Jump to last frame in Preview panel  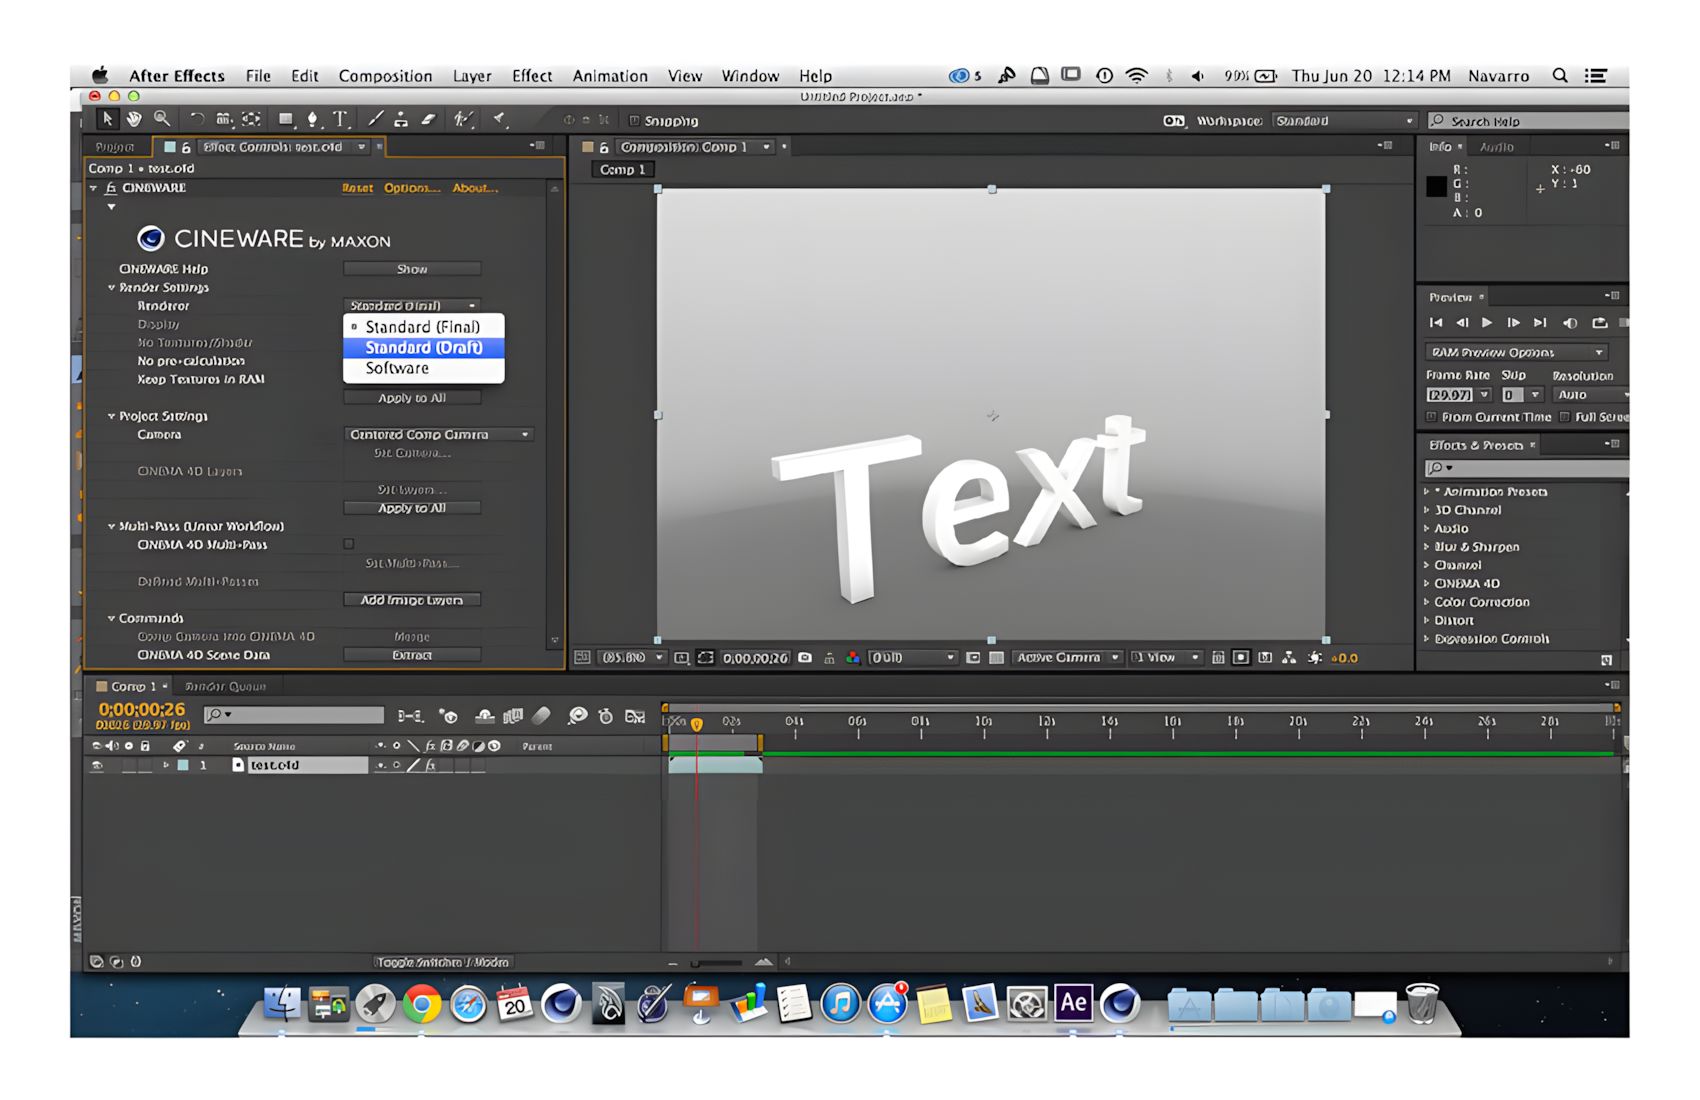pos(1540,323)
